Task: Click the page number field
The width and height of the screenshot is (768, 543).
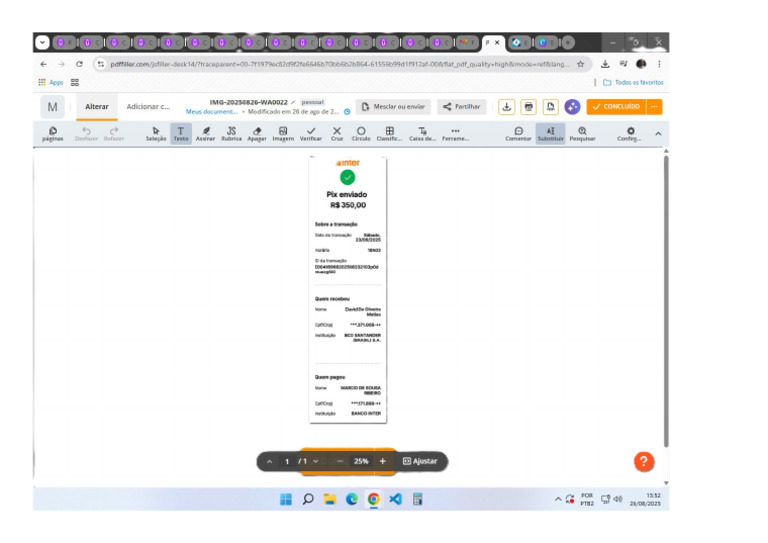Action: click(287, 461)
